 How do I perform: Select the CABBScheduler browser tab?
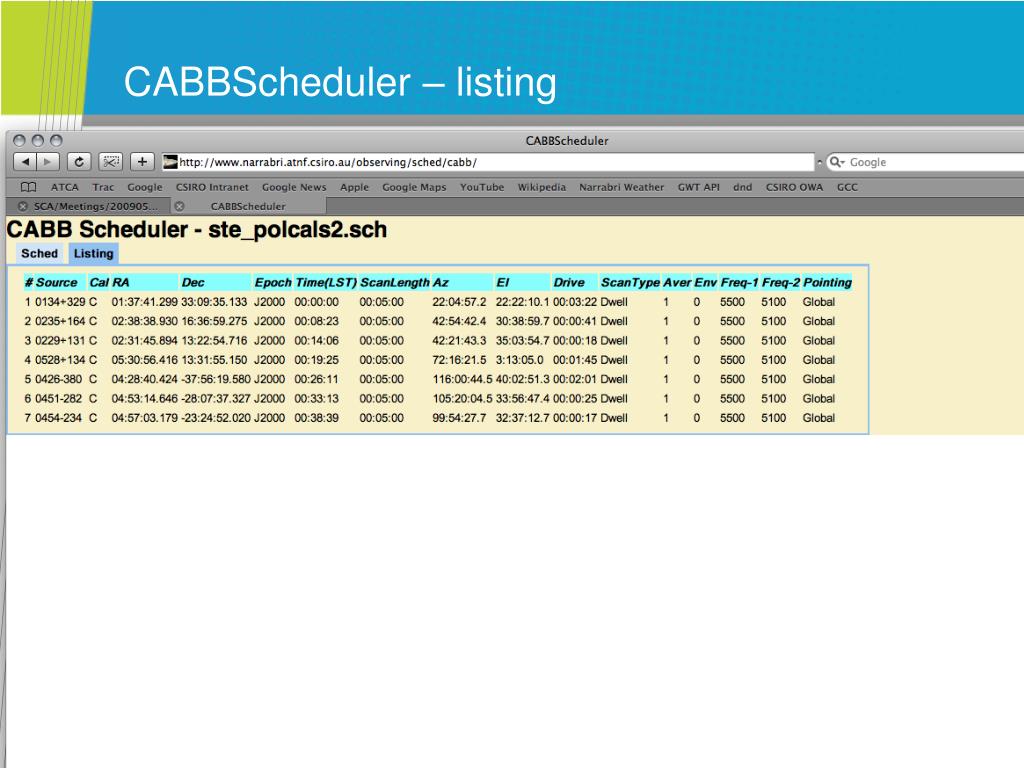click(x=248, y=206)
